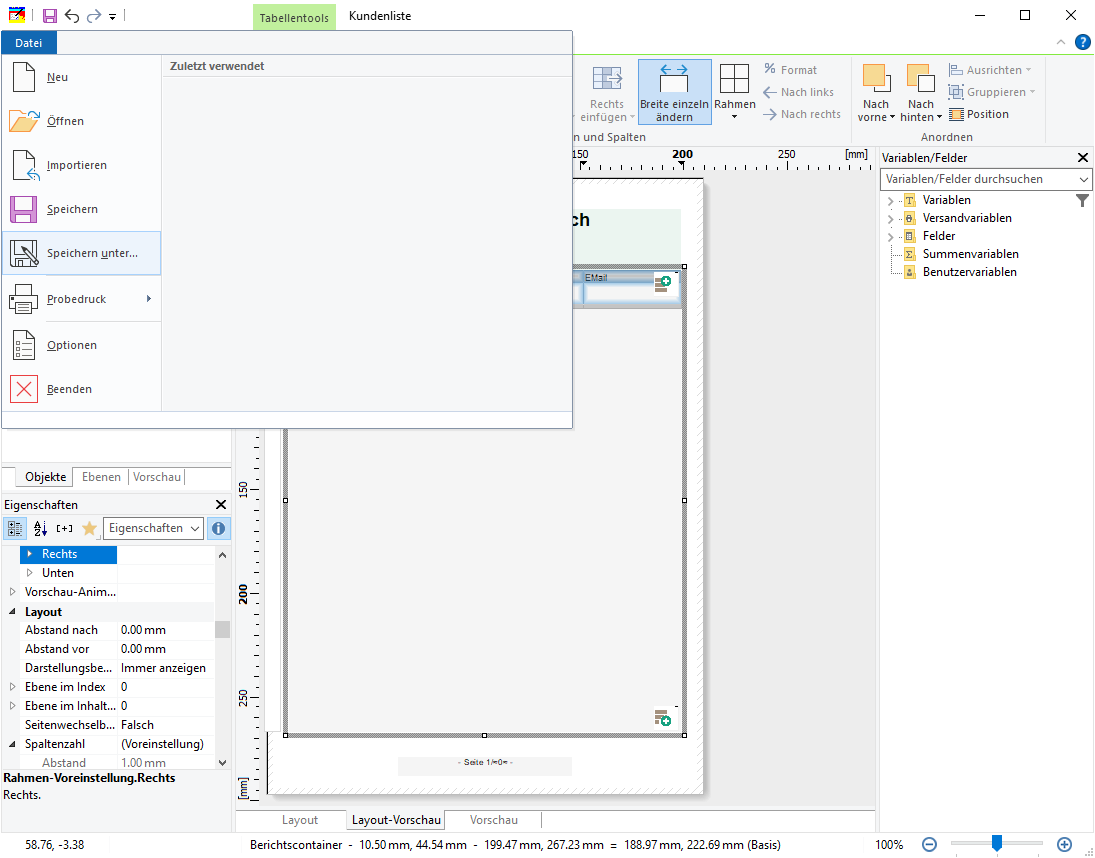Viewport: 1095px width, 858px height.
Task: Collapse the ribbon with the chevron
Action: [1061, 43]
